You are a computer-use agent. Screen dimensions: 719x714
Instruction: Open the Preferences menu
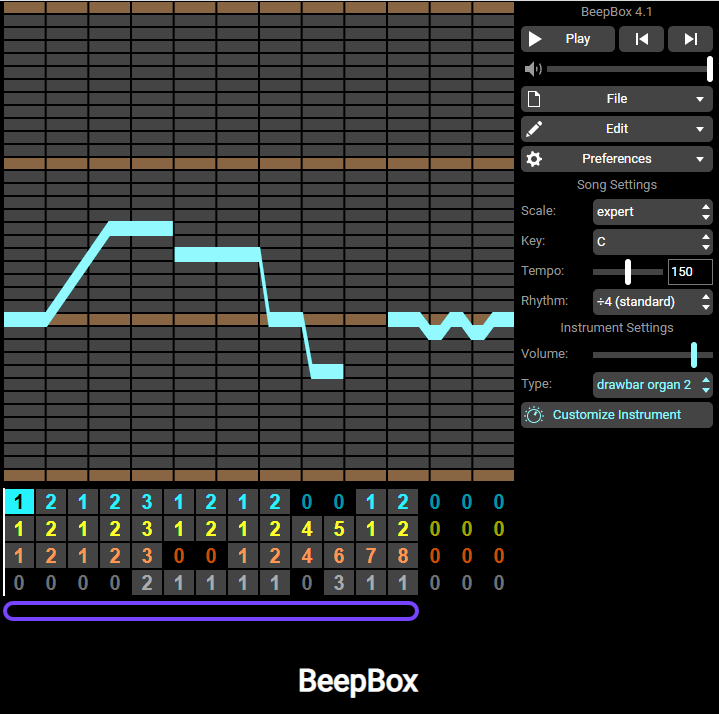click(617, 159)
